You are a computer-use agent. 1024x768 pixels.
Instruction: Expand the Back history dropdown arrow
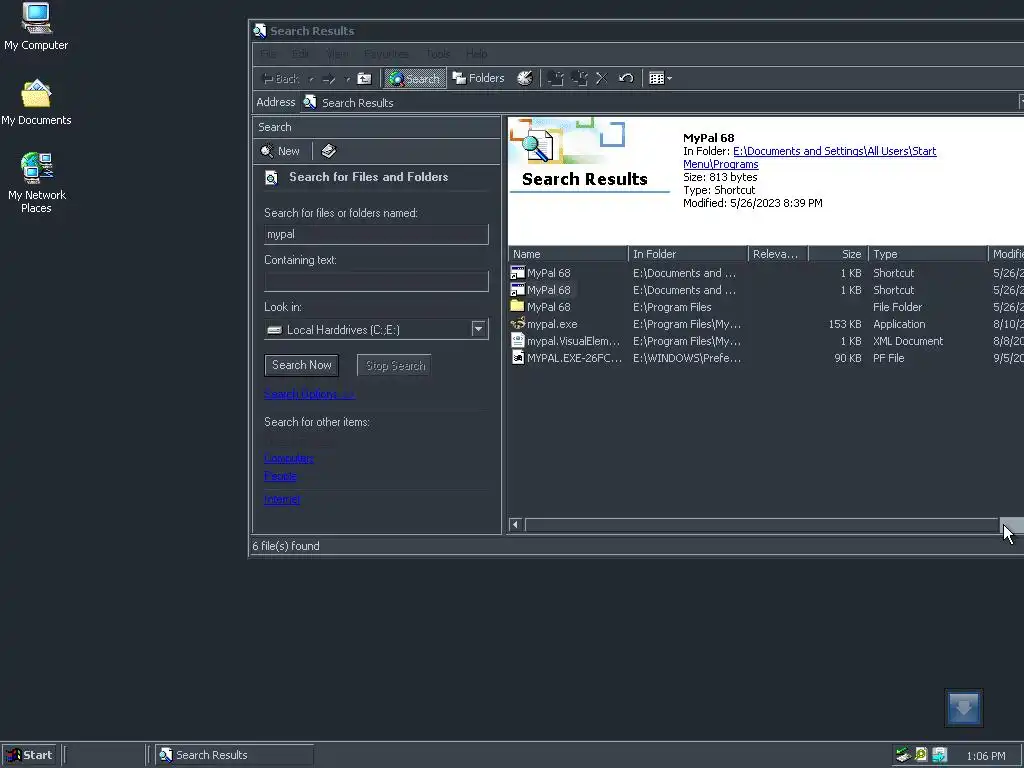coord(311,79)
